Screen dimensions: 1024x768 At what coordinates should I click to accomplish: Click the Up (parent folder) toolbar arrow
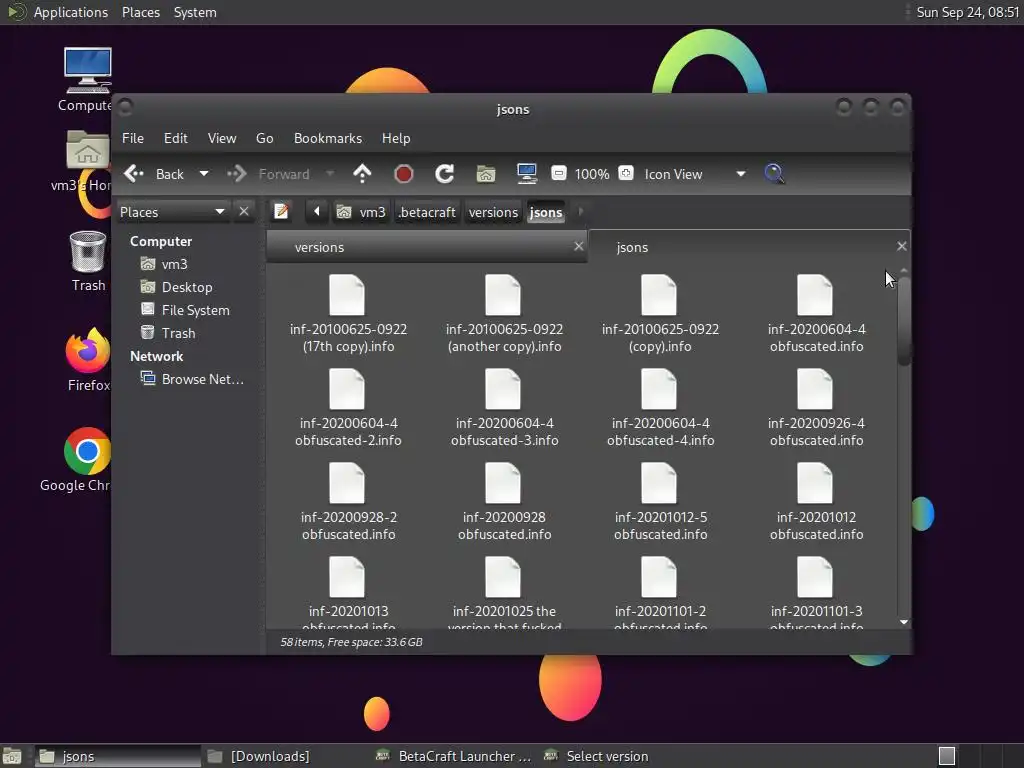362,174
